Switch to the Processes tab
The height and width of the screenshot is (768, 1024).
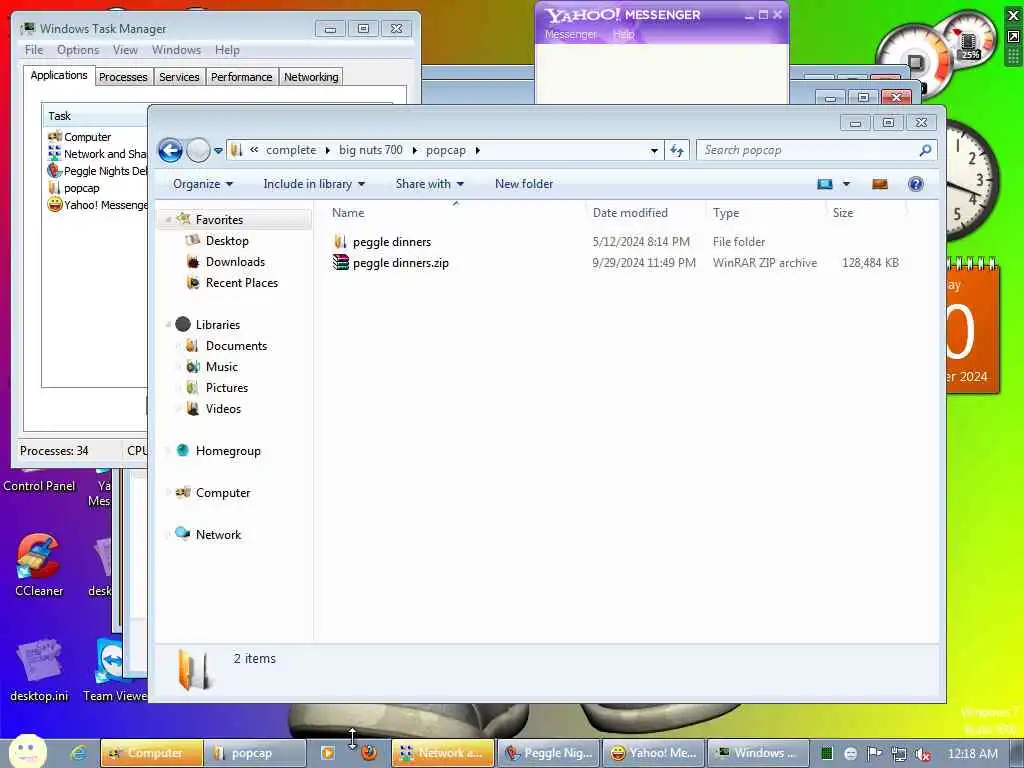pyautogui.click(x=123, y=77)
